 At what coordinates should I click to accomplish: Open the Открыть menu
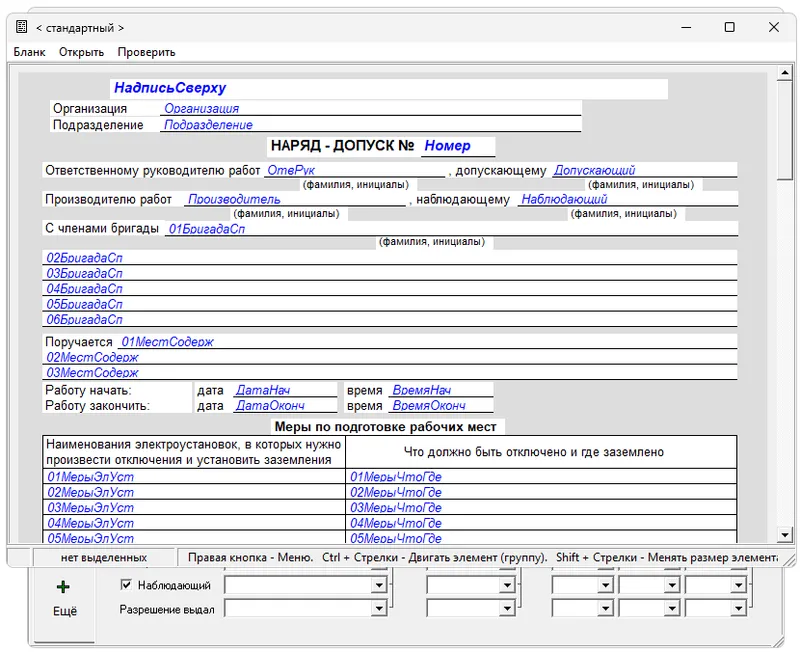point(81,52)
